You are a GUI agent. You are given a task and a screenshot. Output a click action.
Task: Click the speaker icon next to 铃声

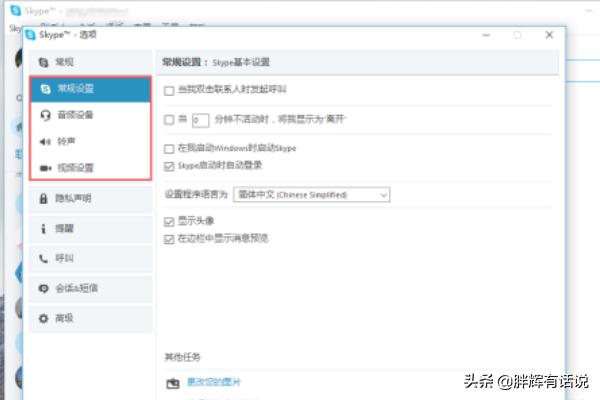tap(45, 142)
